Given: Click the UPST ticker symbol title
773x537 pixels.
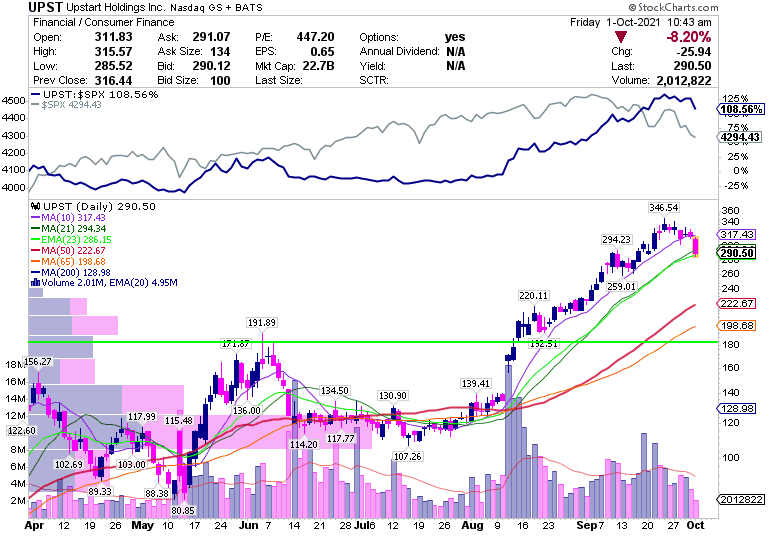Looking at the screenshot, I should (45, 7).
